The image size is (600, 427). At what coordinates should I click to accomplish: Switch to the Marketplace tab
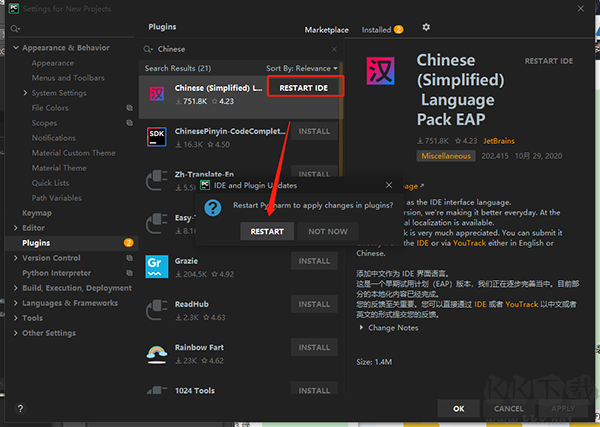point(326,30)
